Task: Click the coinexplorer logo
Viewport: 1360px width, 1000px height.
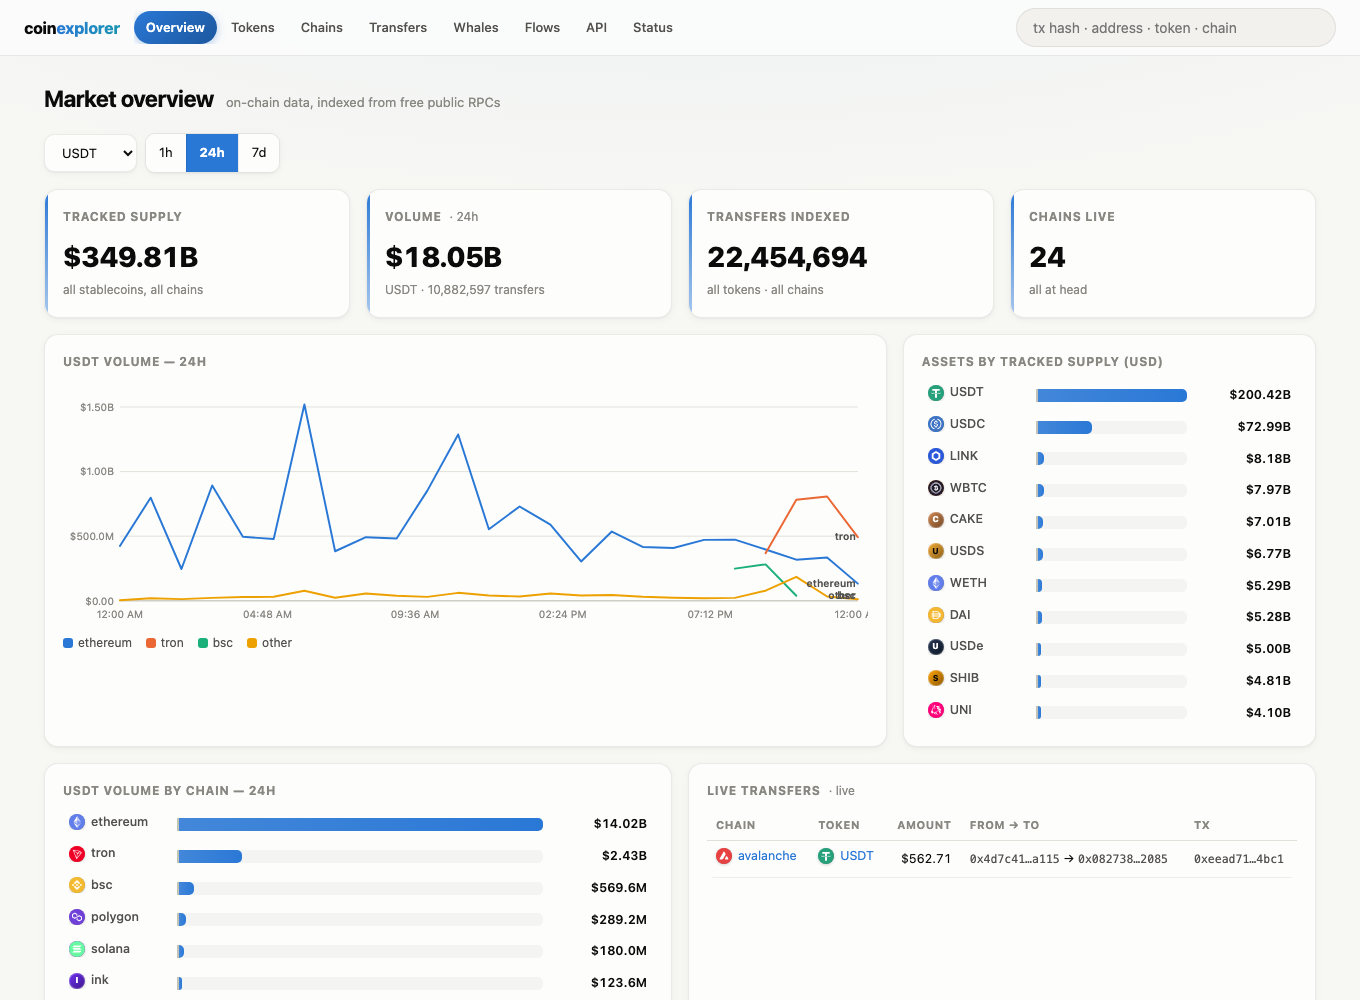Action: click(72, 28)
